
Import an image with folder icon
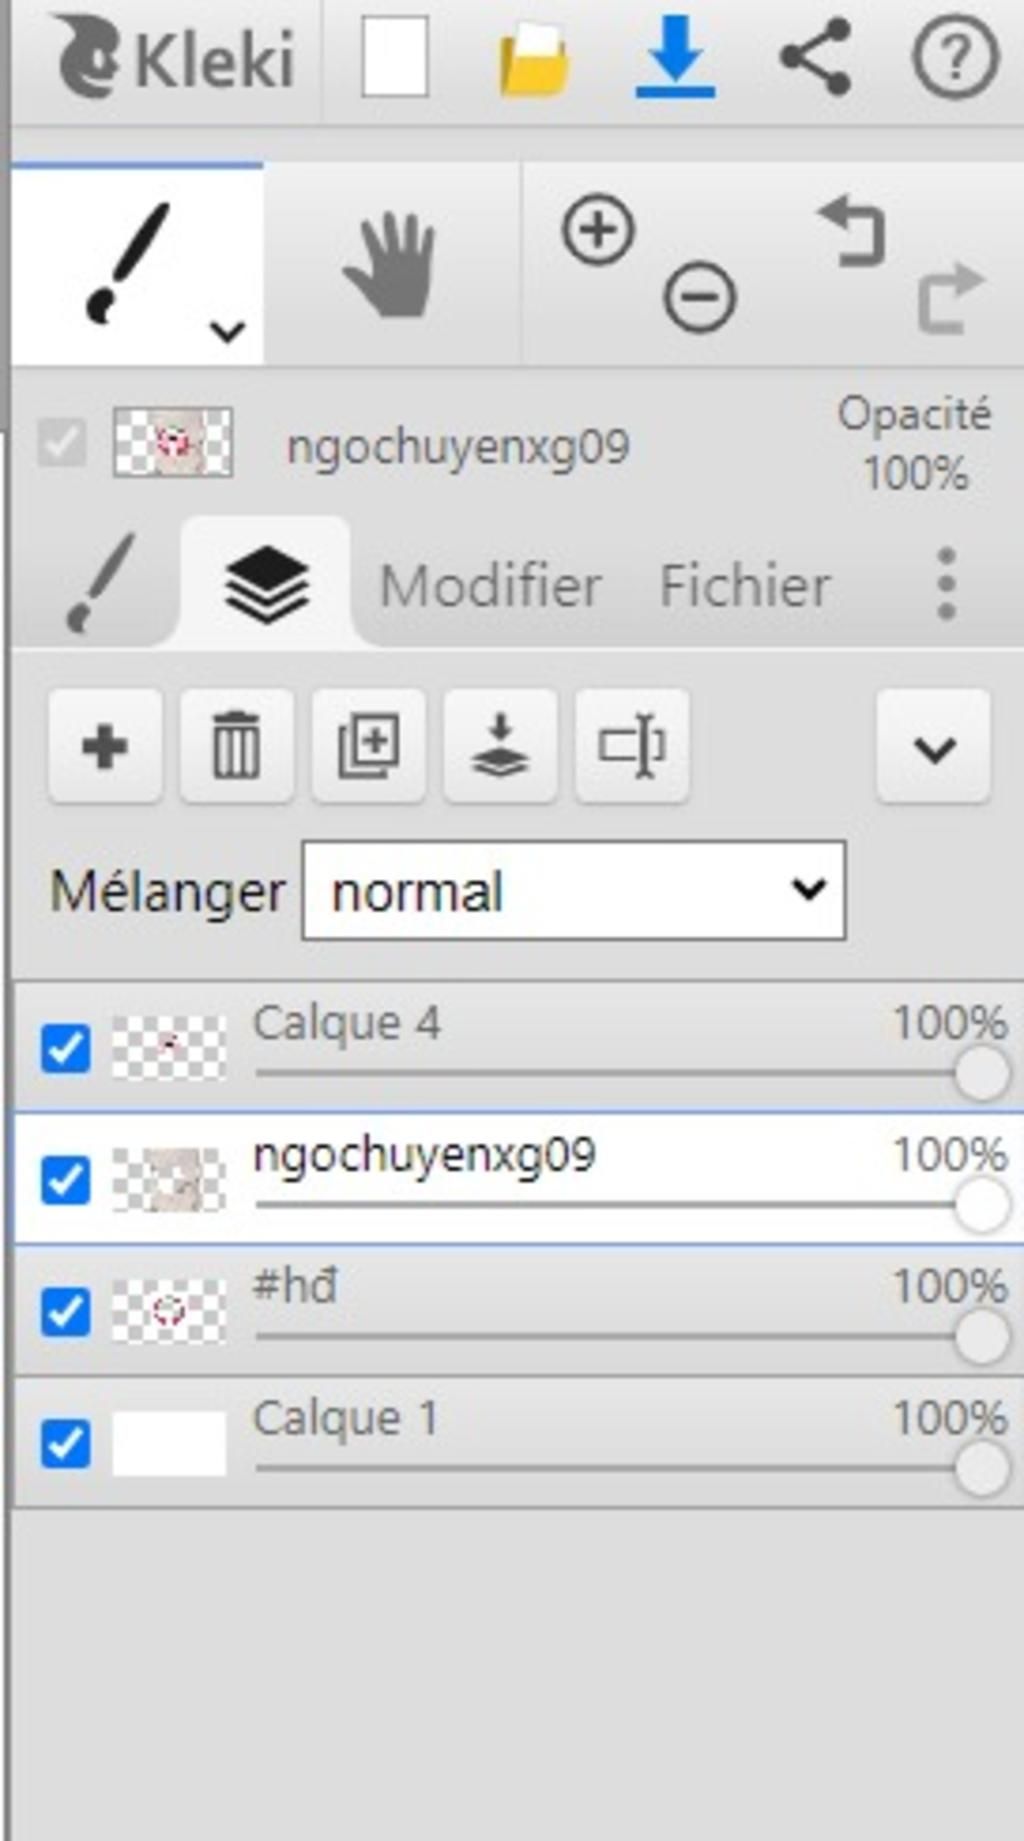(535, 60)
